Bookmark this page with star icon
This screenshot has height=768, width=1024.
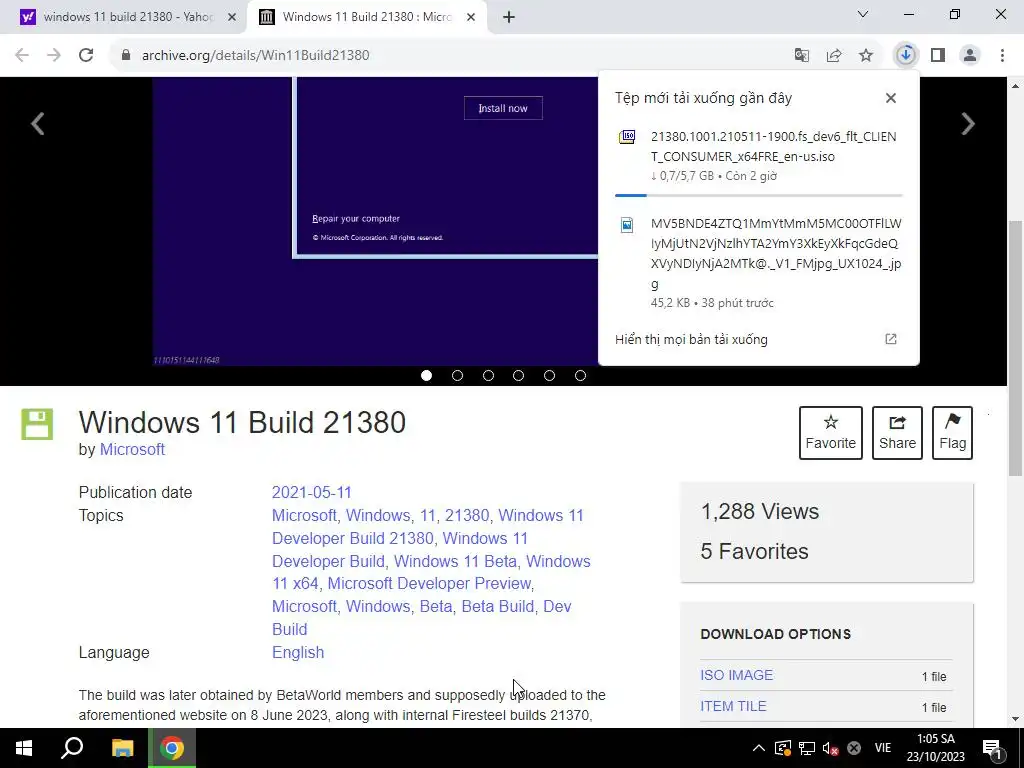click(x=866, y=56)
